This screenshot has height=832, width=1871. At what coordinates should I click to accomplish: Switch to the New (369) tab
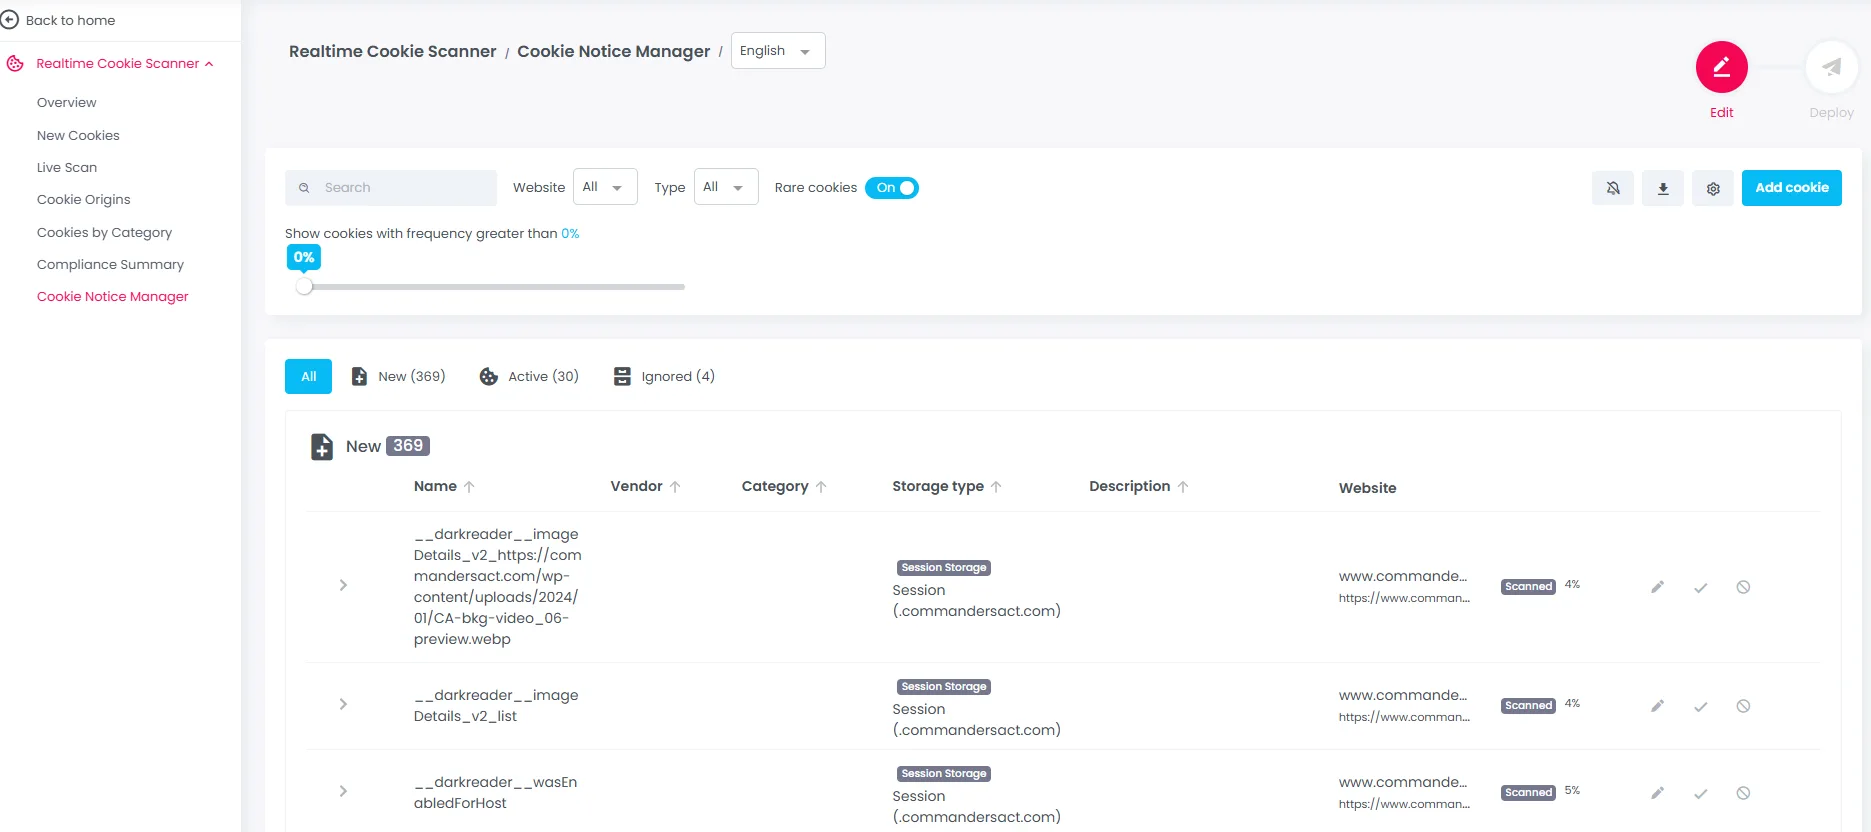point(398,377)
